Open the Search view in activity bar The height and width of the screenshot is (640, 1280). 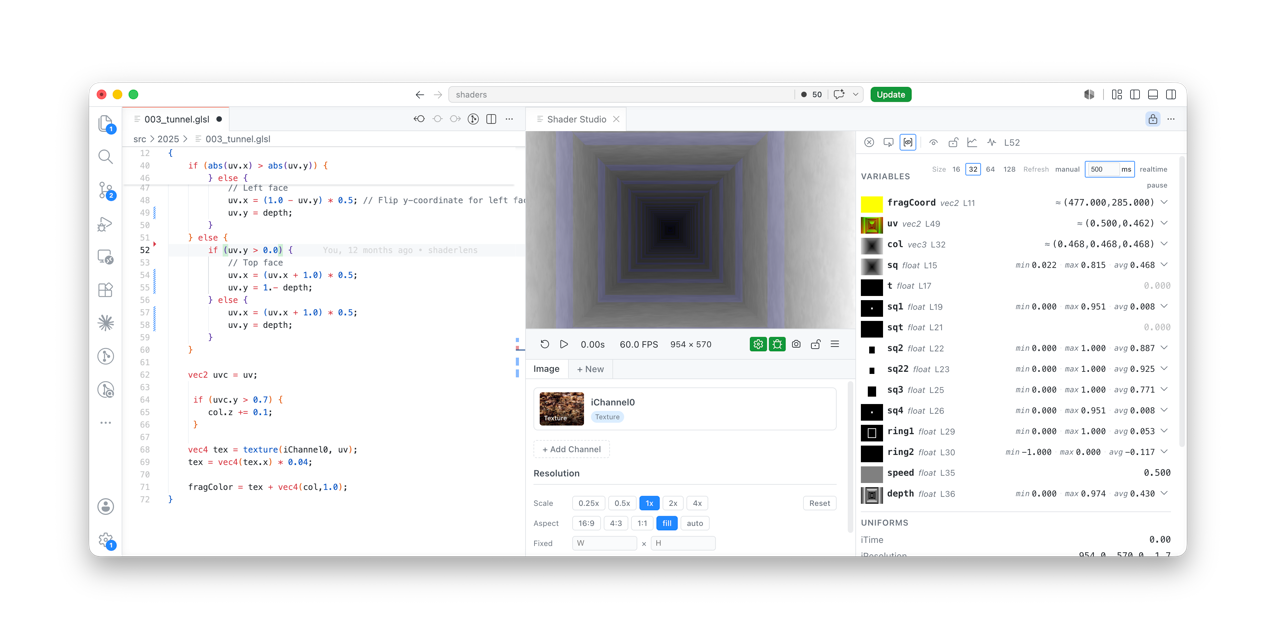(x=106, y=157)
